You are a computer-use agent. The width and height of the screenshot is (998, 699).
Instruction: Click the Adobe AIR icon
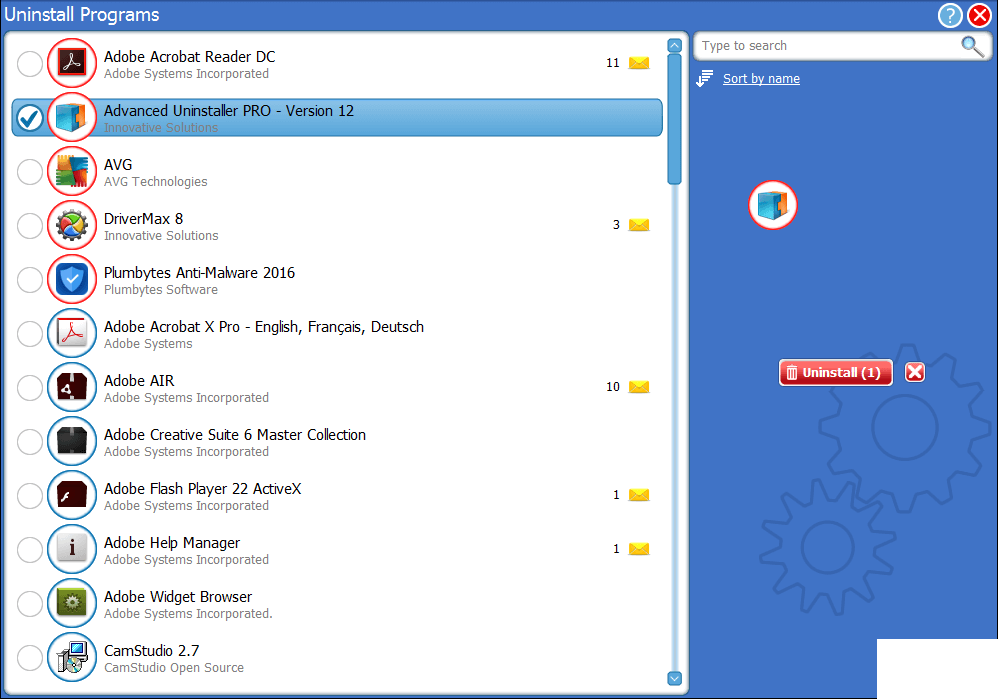pyautogui.click(x=72, y=387)
